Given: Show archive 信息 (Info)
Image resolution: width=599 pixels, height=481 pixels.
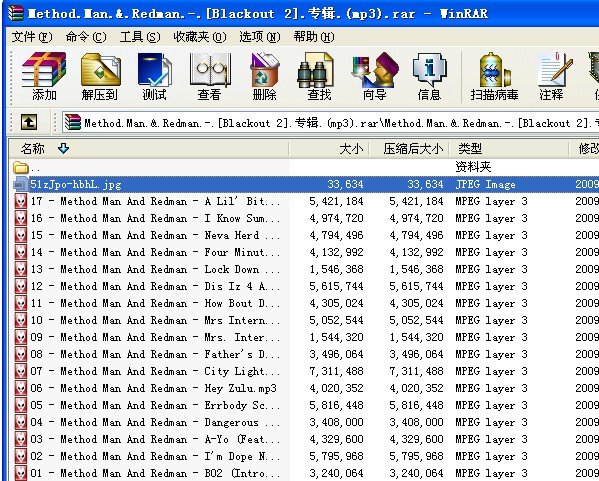Looking at the screenshot, I should (429, 77).
